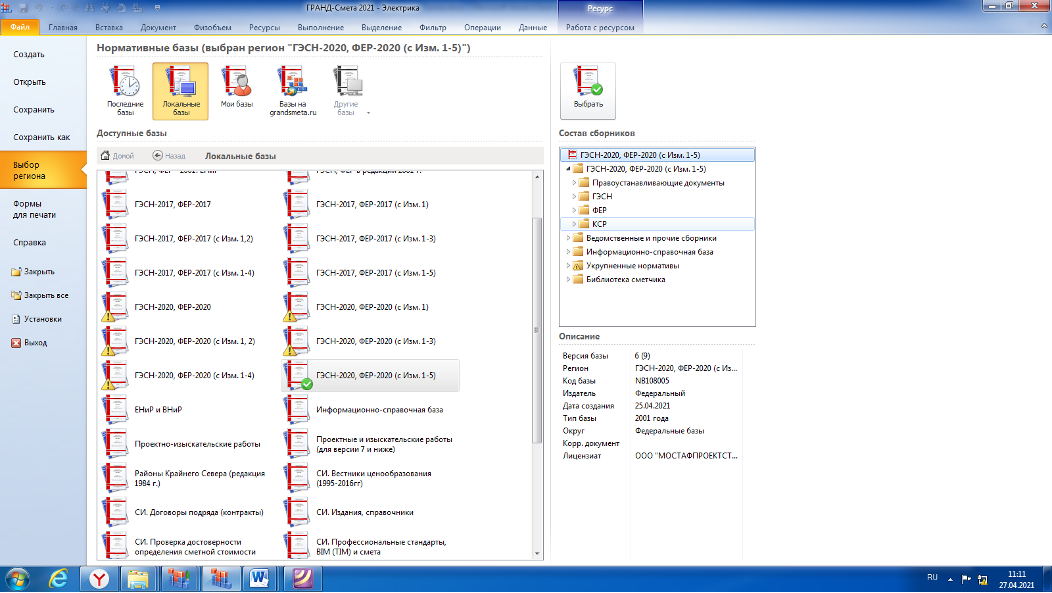Pick ГЭСН-2017, ФЕР-2017 (с Изм. 1-5)
Screen dimensions: 1052x593
372,272
